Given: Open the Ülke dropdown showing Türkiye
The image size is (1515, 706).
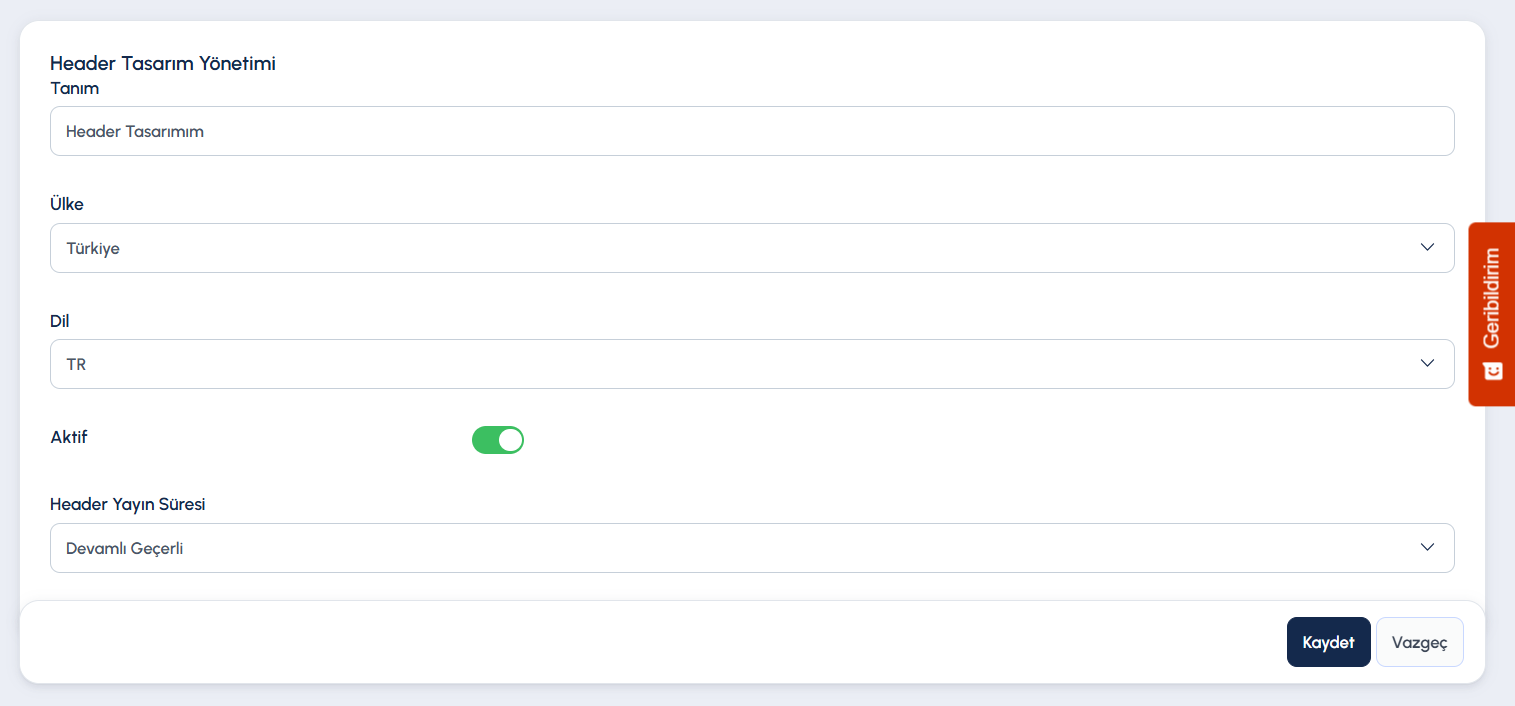Looking at the screenshot, I should tap(752, 248).
